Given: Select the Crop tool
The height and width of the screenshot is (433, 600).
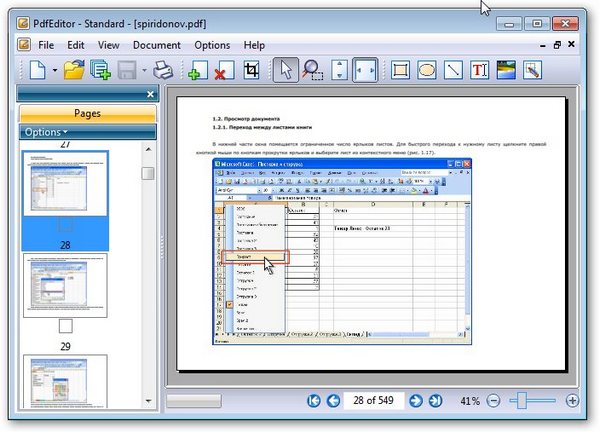Looking at the screenshot, I should 252,71.
